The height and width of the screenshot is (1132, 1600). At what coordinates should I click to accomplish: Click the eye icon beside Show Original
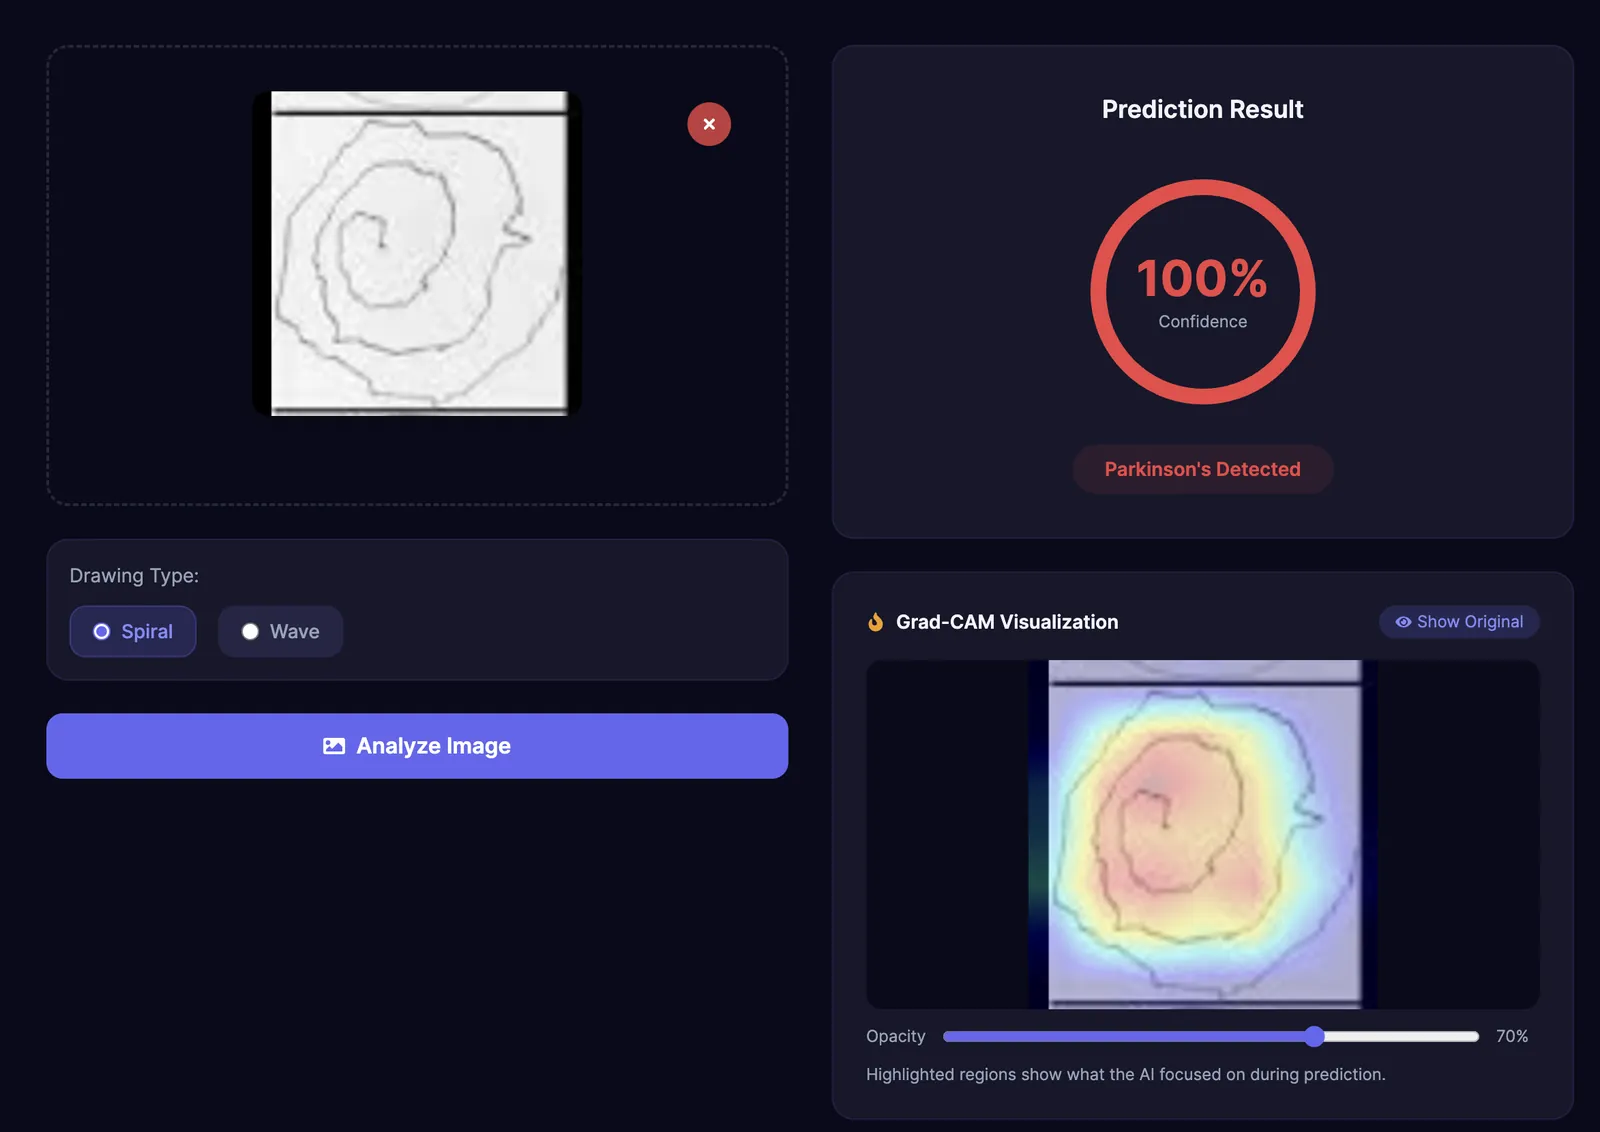[1403, 622]
